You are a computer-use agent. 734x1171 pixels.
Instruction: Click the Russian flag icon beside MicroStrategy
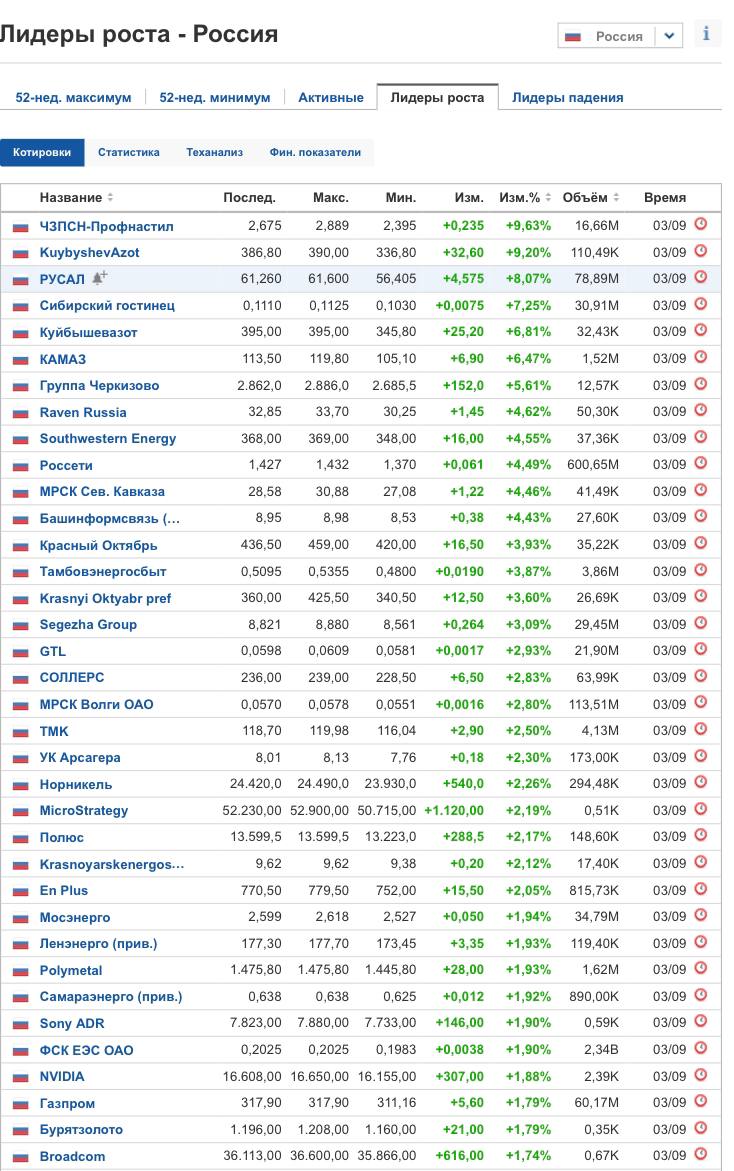tap(21, 811)
